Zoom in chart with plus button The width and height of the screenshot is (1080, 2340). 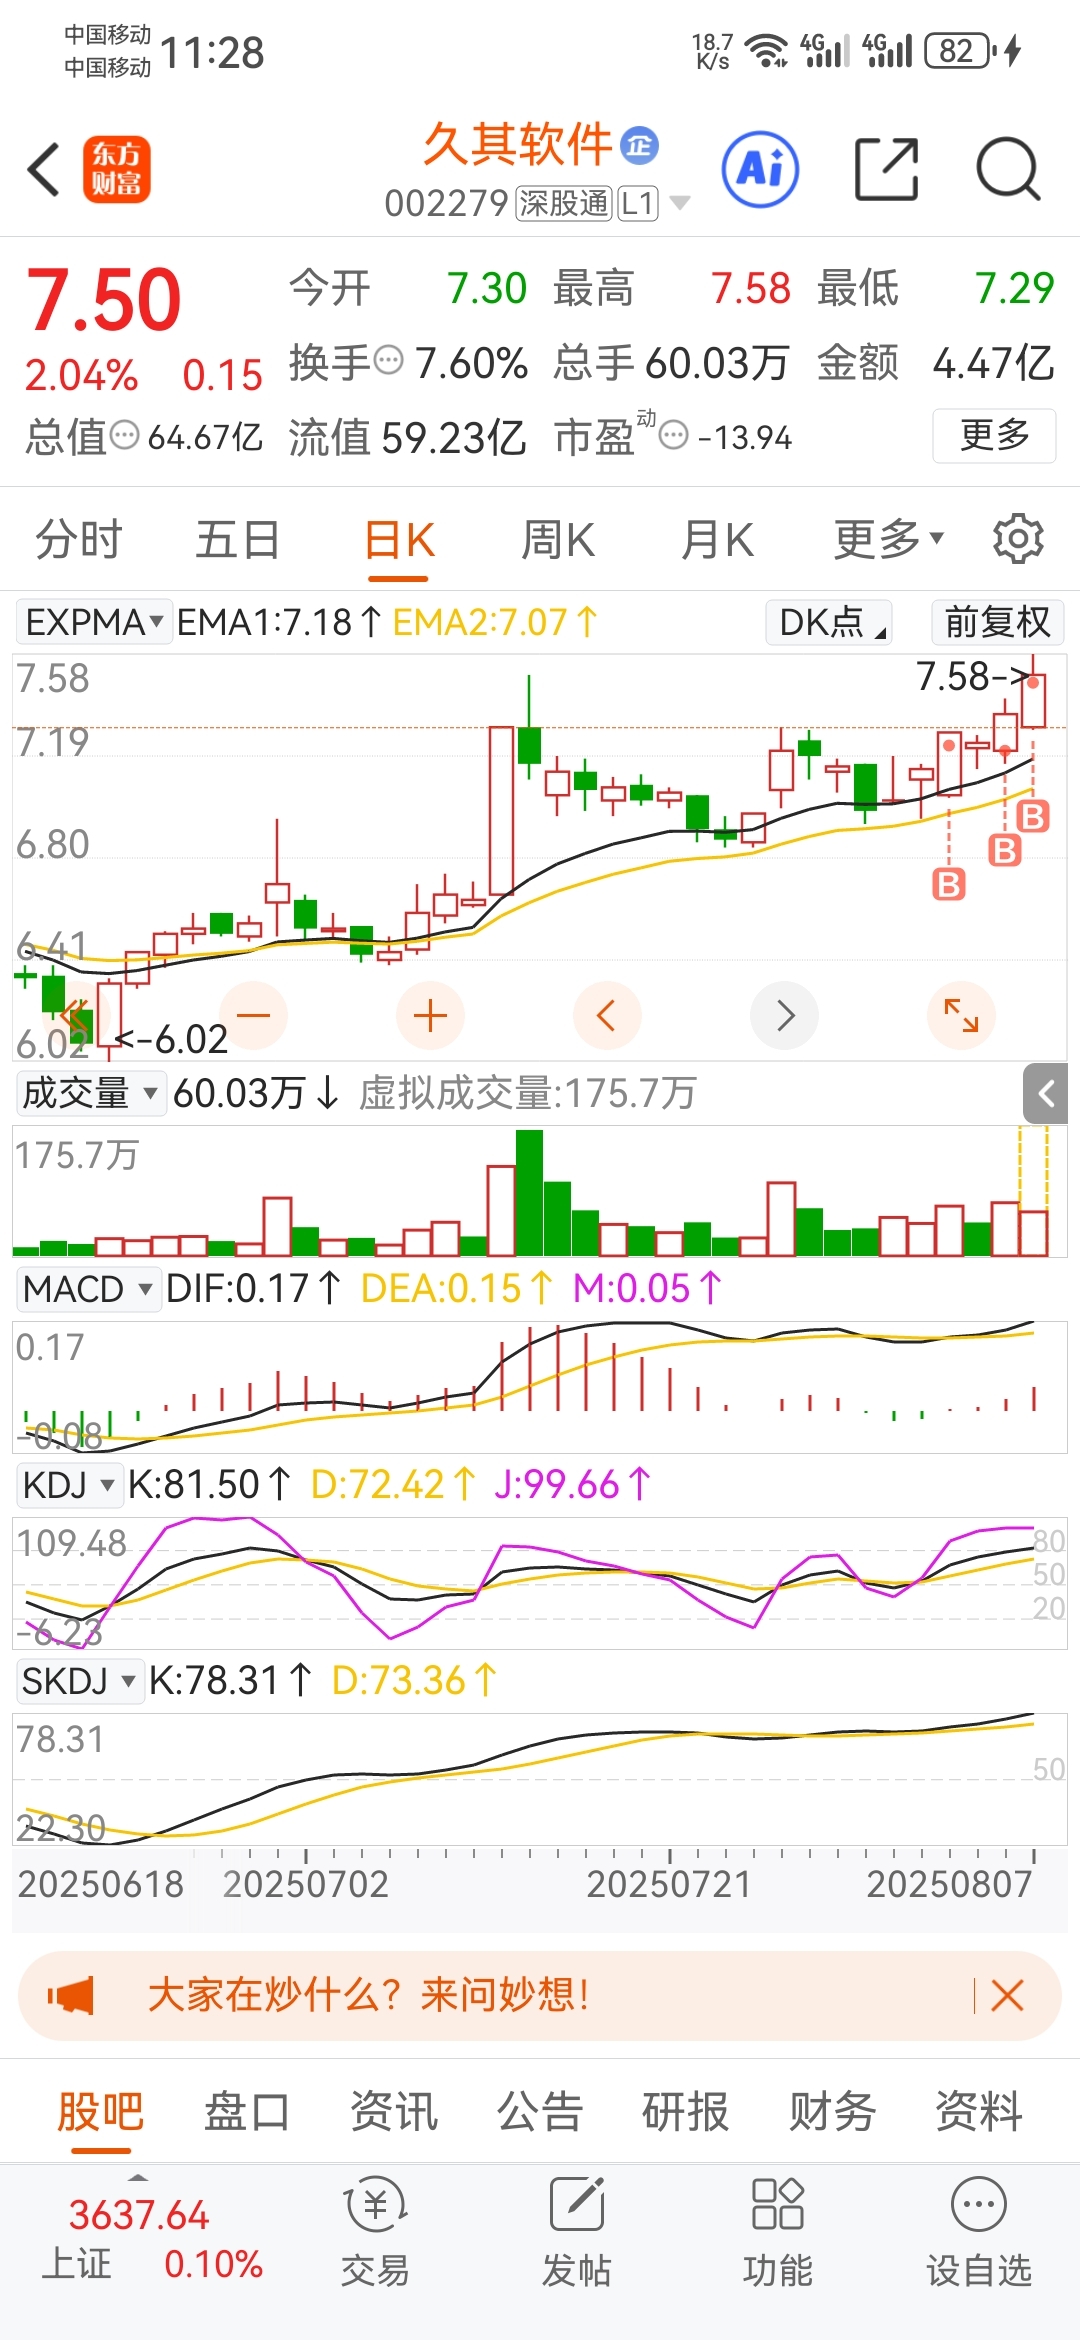430,1016
